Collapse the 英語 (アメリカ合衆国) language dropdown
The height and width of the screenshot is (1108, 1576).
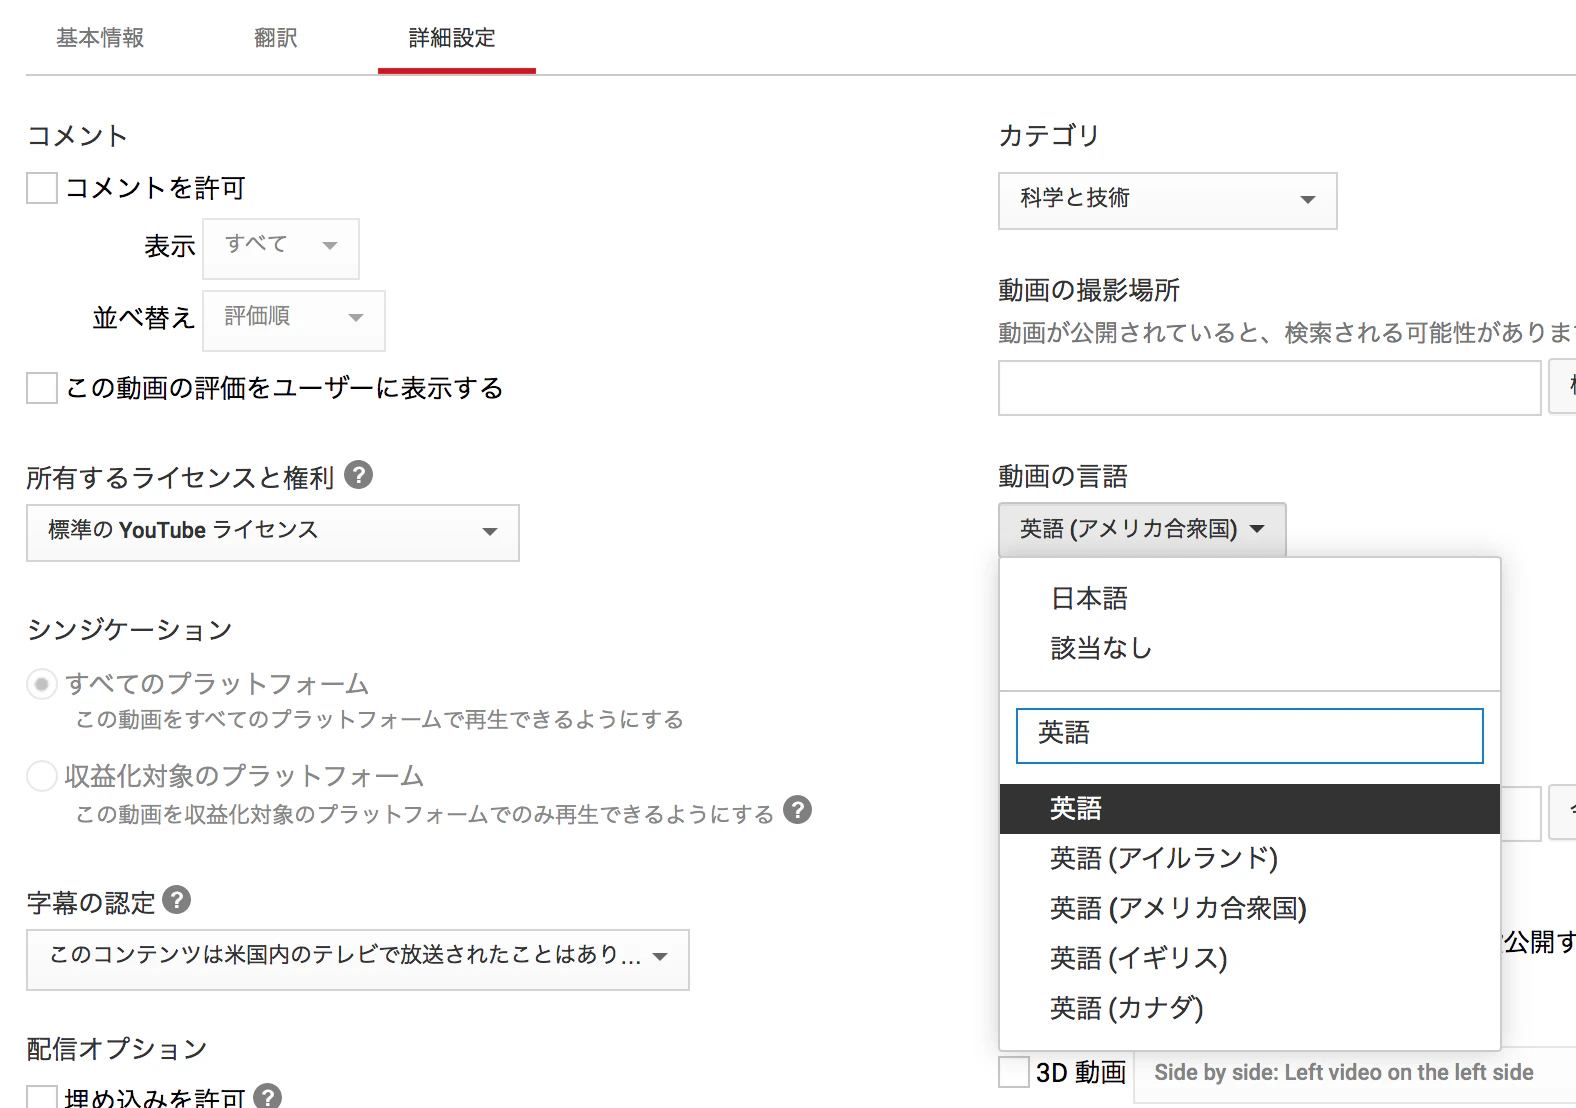pyautogui.click(x=1142, y=529)
